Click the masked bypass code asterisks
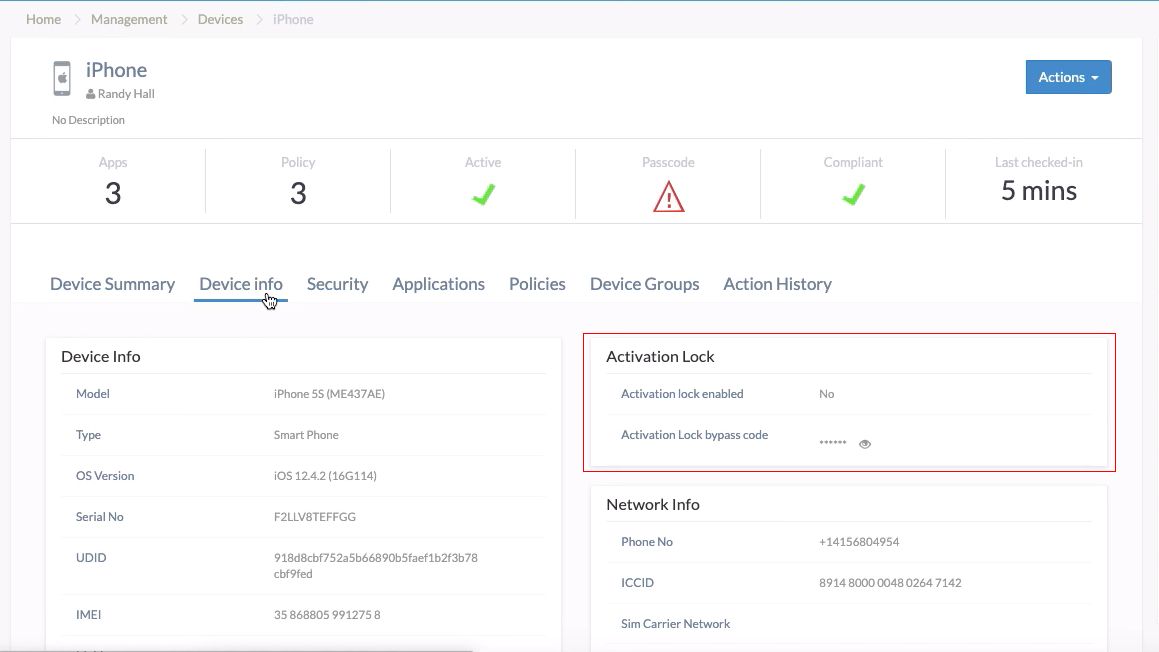 (x=832, y=443)
